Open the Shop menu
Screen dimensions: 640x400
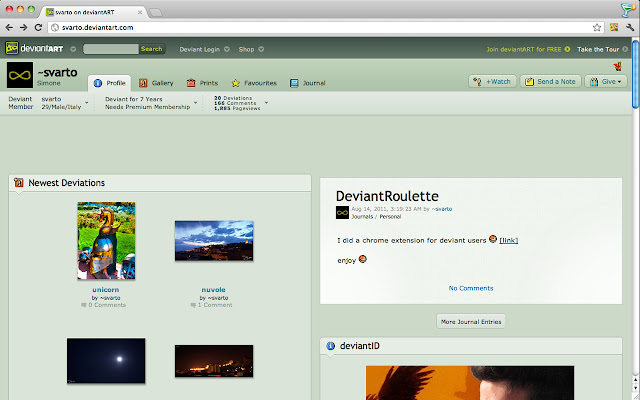247,49
